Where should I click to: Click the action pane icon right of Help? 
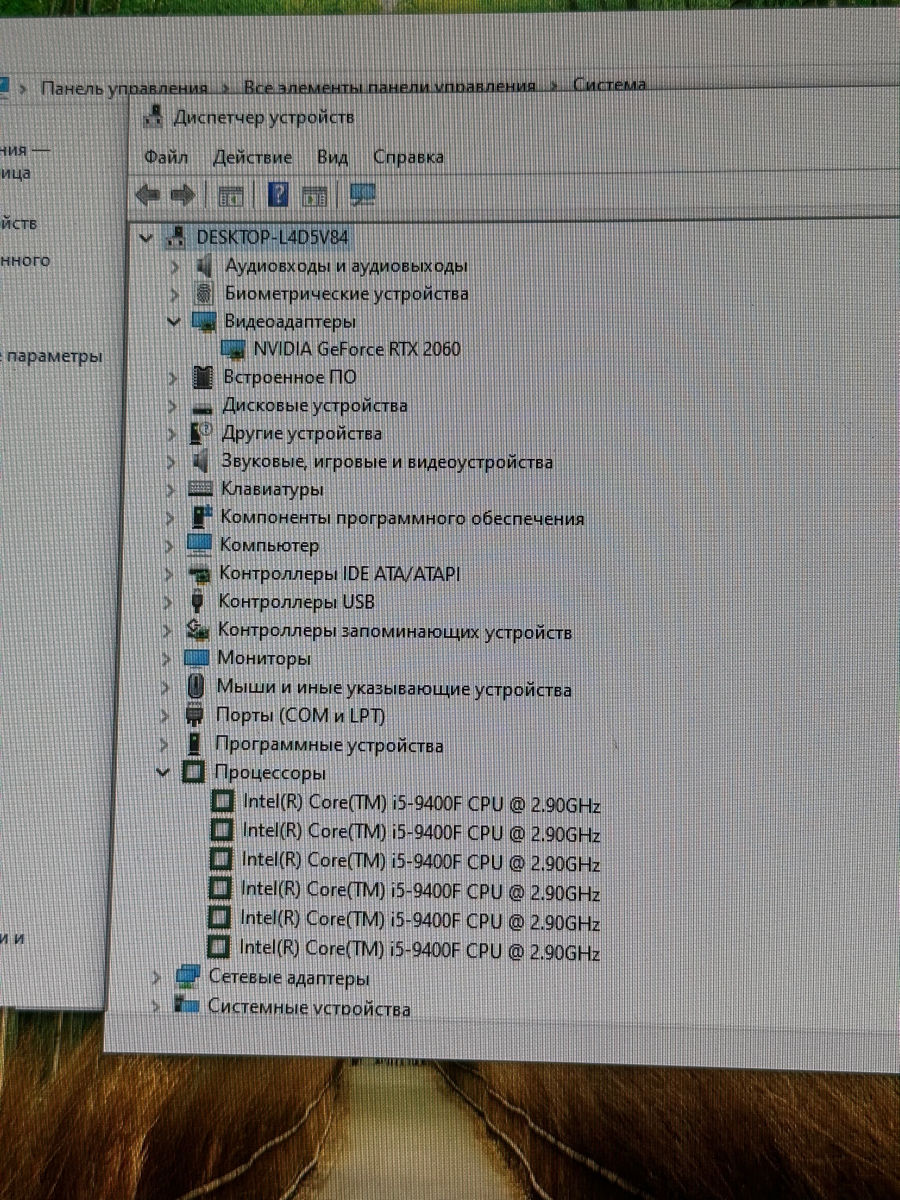point(315,195)
